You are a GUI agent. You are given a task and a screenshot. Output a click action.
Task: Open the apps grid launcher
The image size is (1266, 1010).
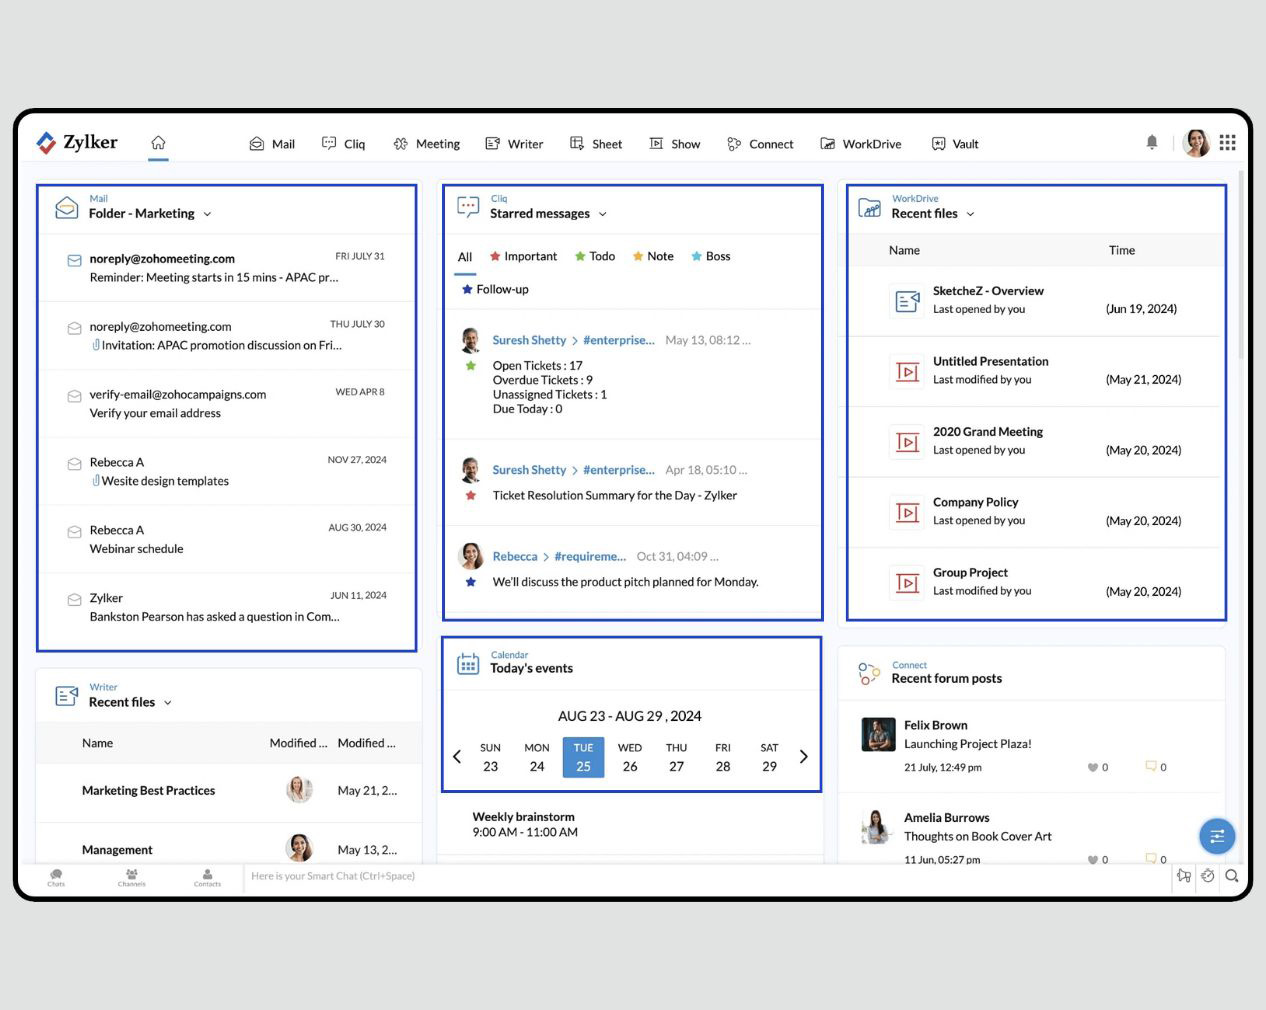[x=1228, y=143]
